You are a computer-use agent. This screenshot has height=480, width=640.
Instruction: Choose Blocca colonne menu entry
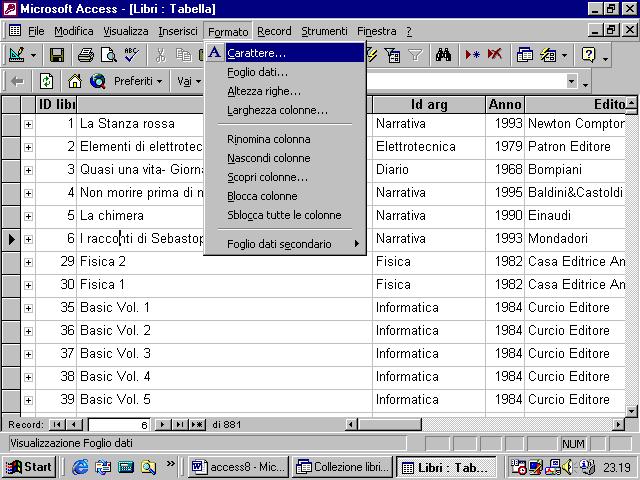coord(284,196)
